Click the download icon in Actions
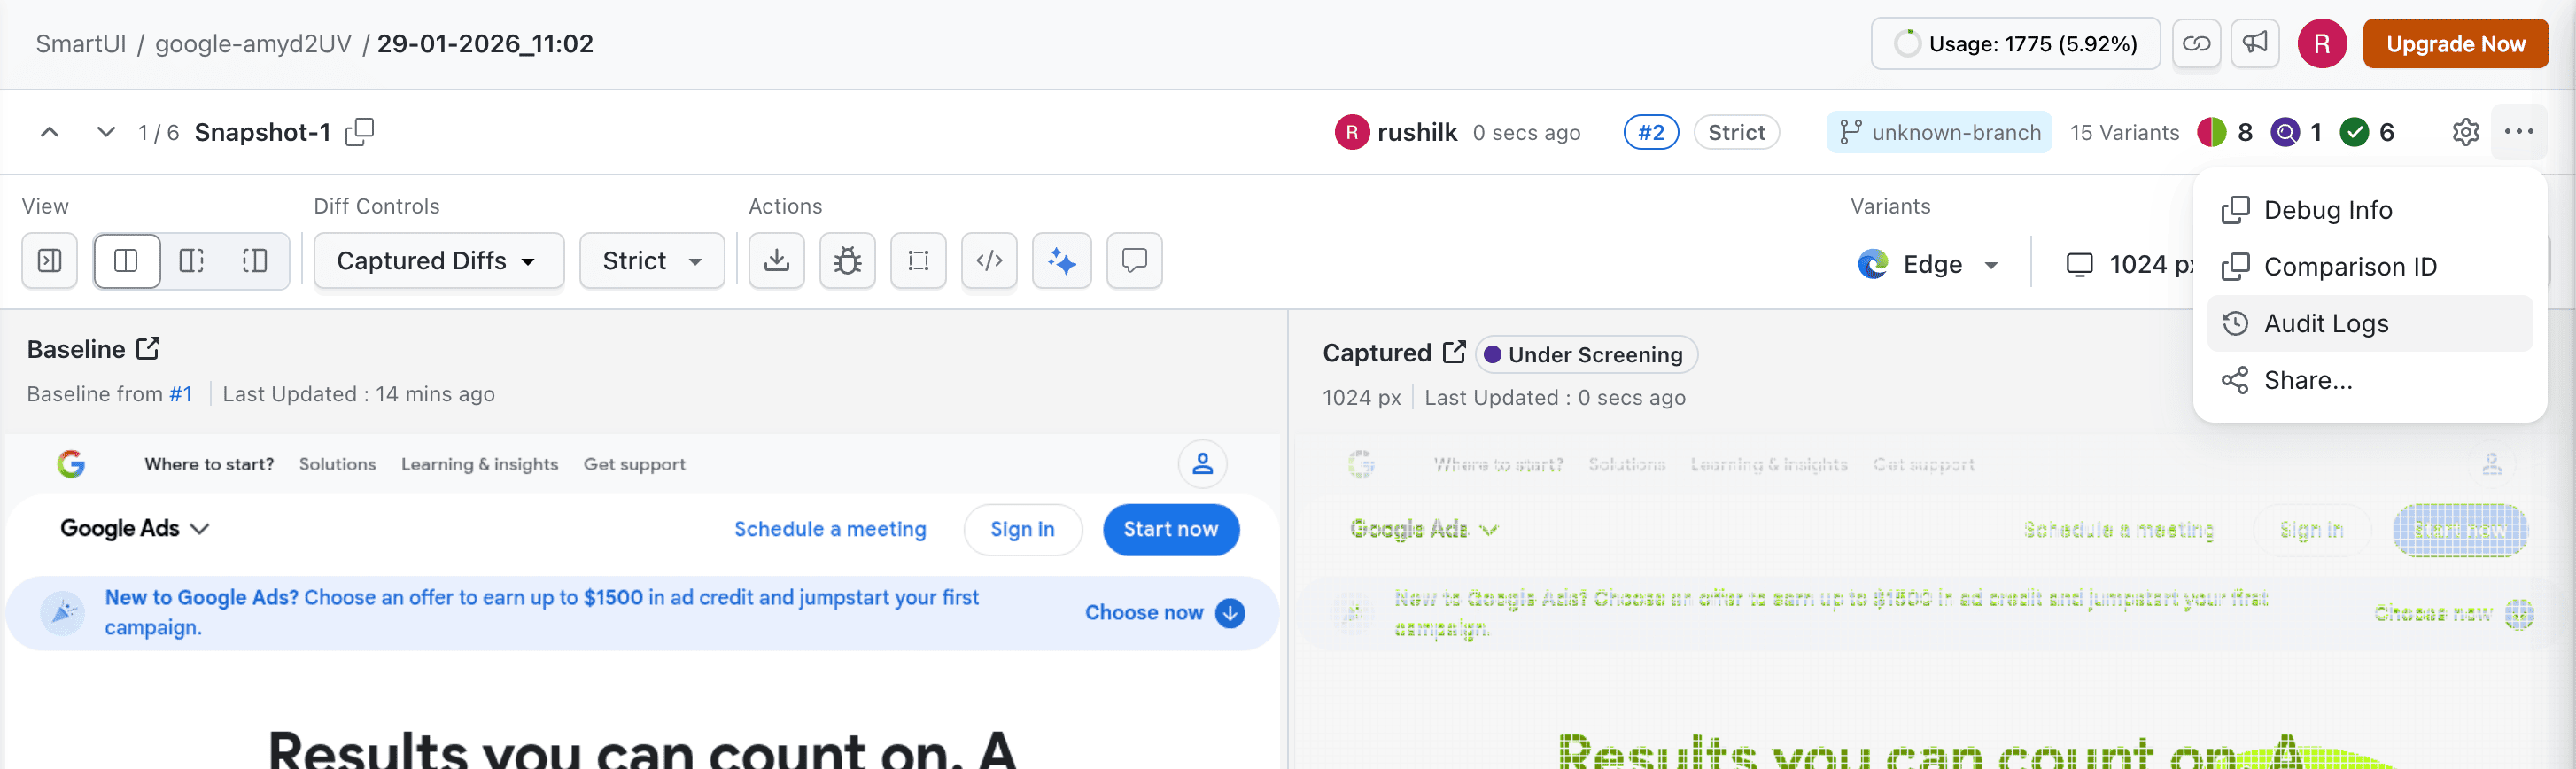The height and width of the screenshot is (769, 2576). tap(776, 261)
